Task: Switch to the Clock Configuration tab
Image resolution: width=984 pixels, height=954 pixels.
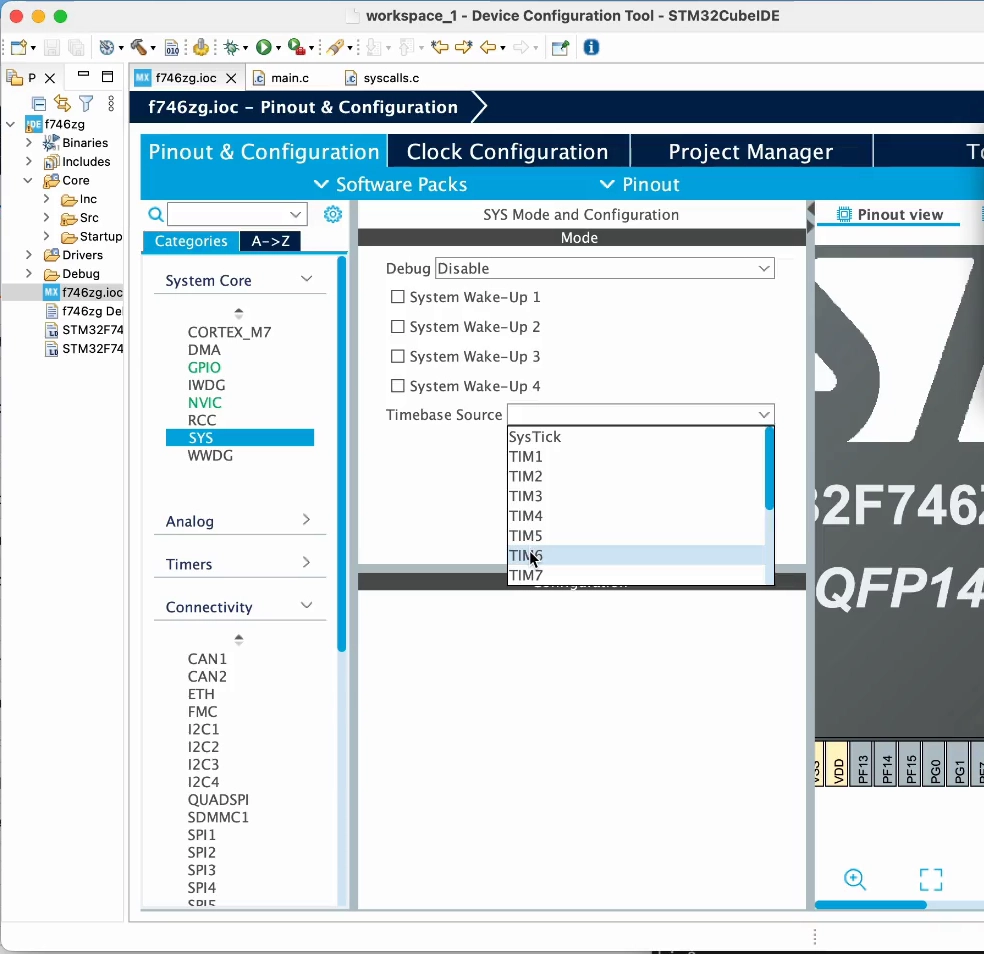Action: [x=507, y=151]
